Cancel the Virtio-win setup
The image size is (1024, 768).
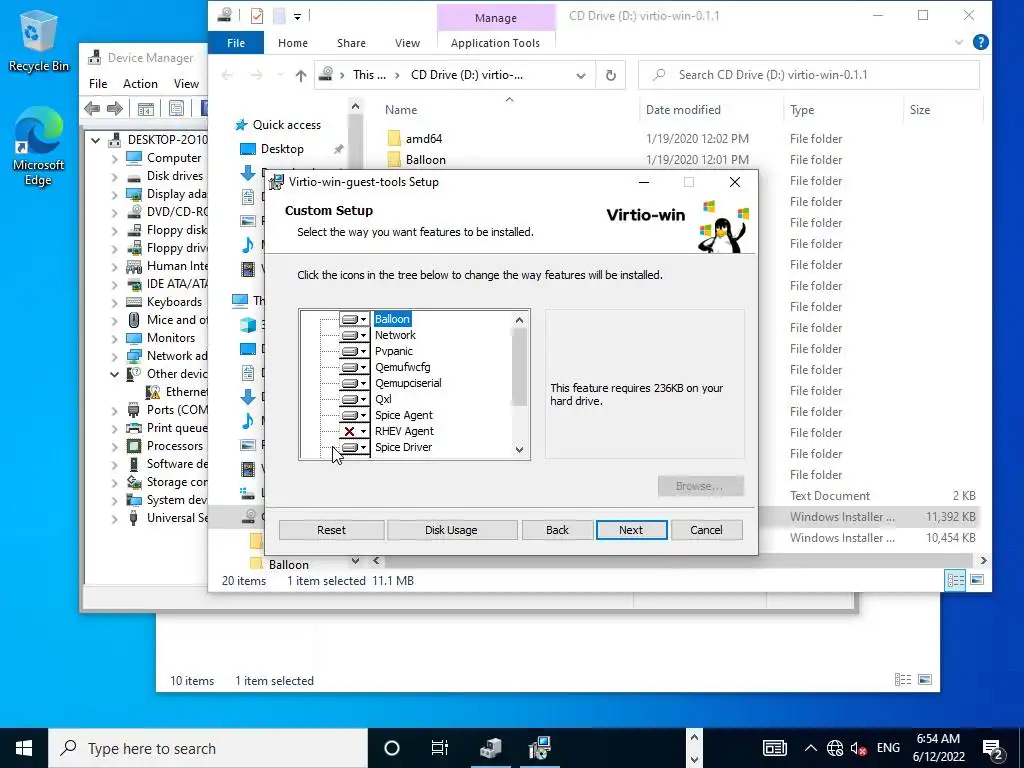[706, 530]
